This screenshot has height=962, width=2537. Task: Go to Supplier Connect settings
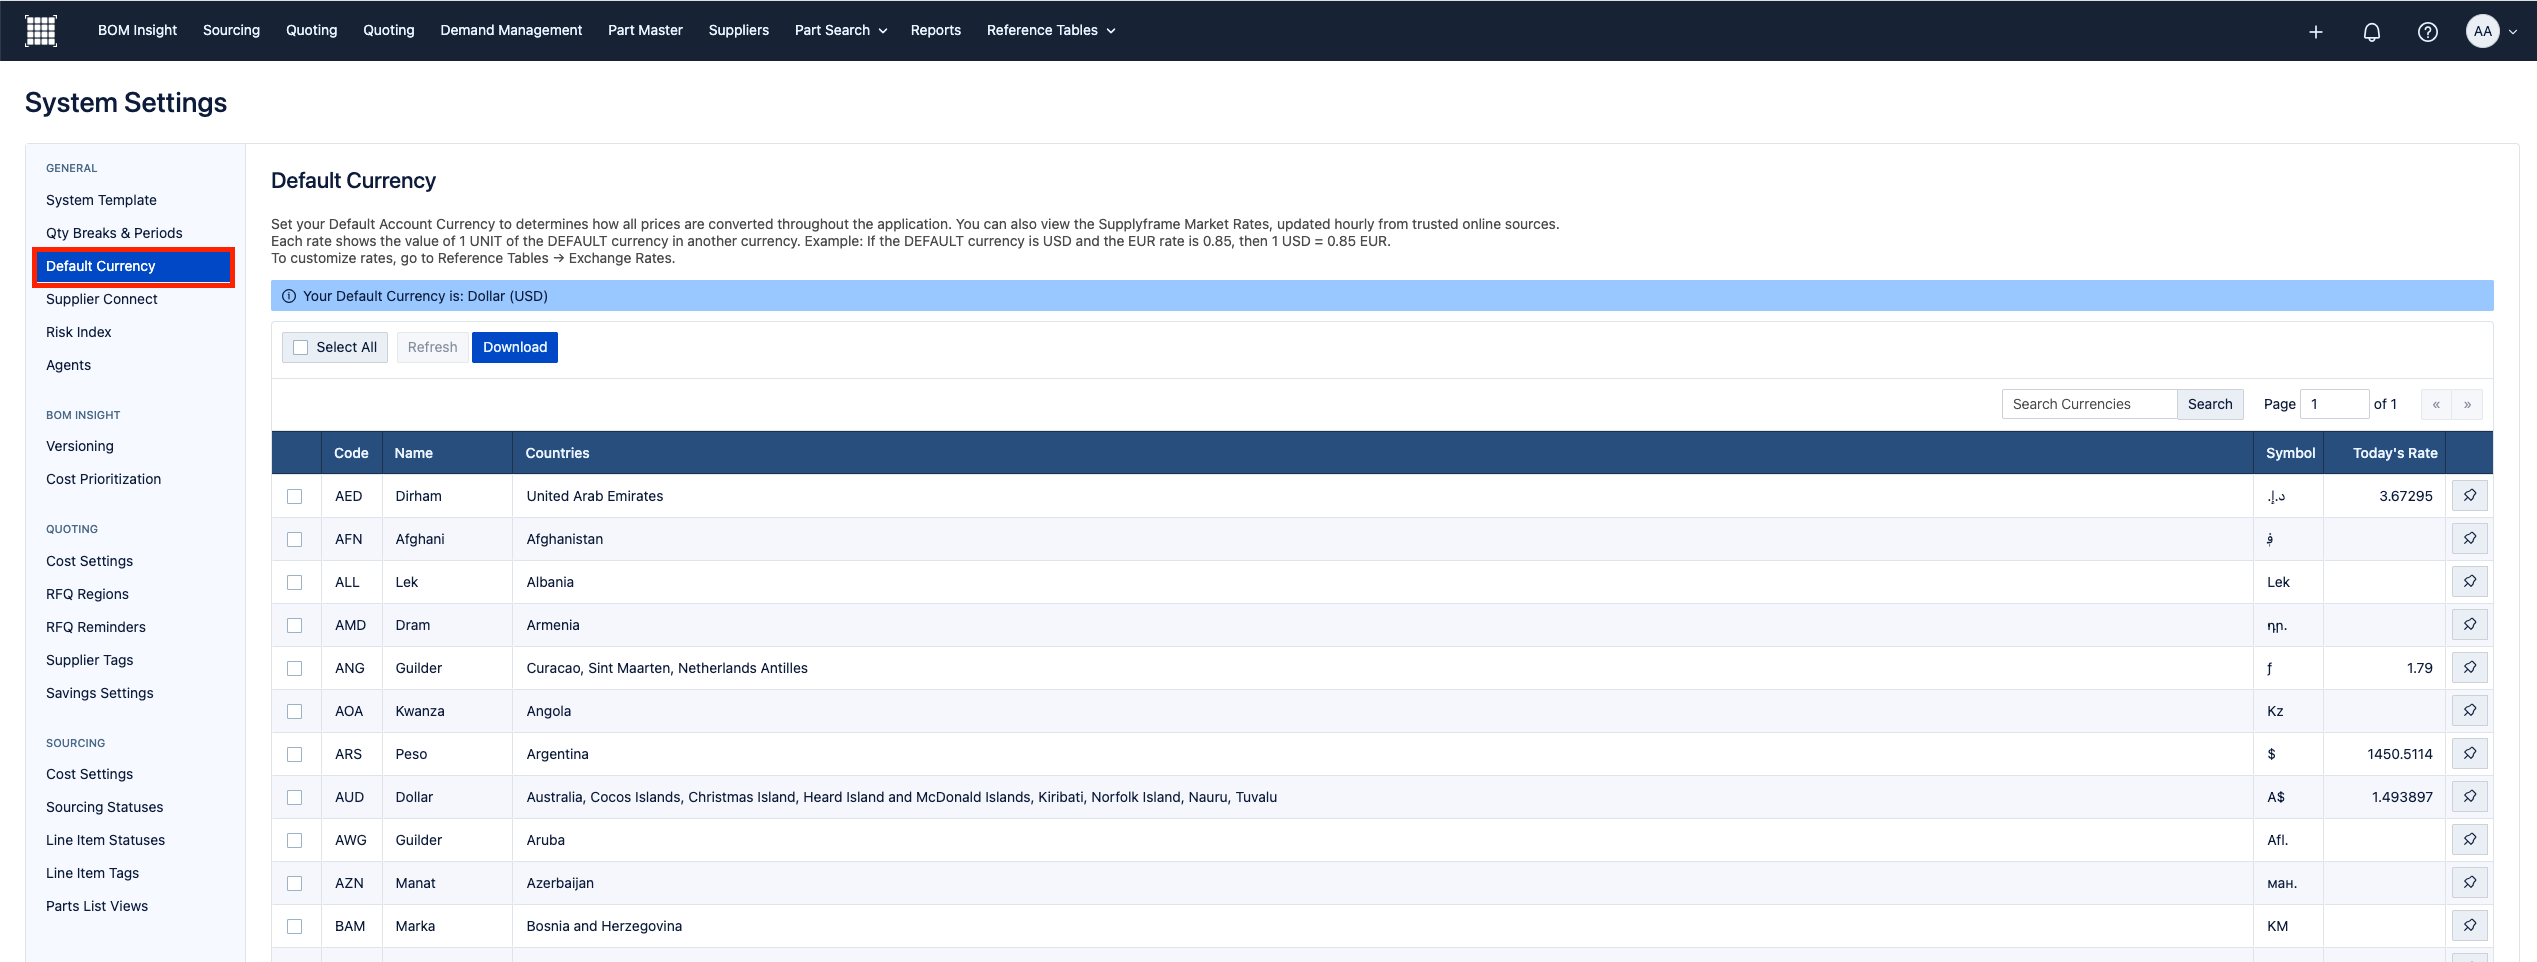click(x=102, y=299)
